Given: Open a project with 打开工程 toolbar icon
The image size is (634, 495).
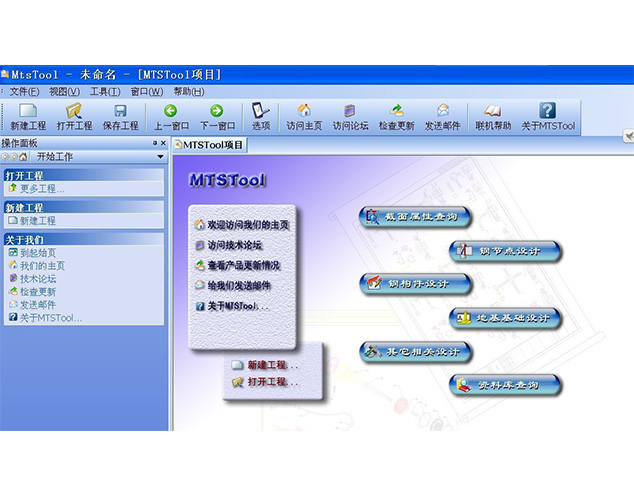Looking at the screenshot, I should click(74, 117).
